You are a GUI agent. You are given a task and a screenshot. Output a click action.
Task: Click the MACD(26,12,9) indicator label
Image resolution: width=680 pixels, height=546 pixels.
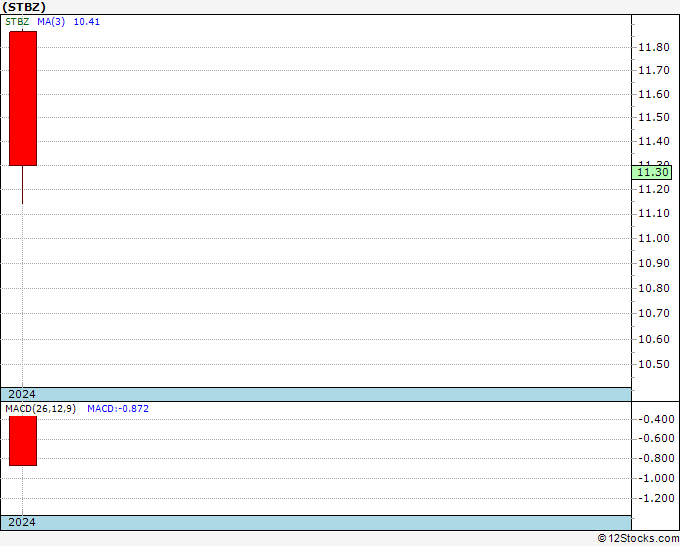[x=40, y=409]
